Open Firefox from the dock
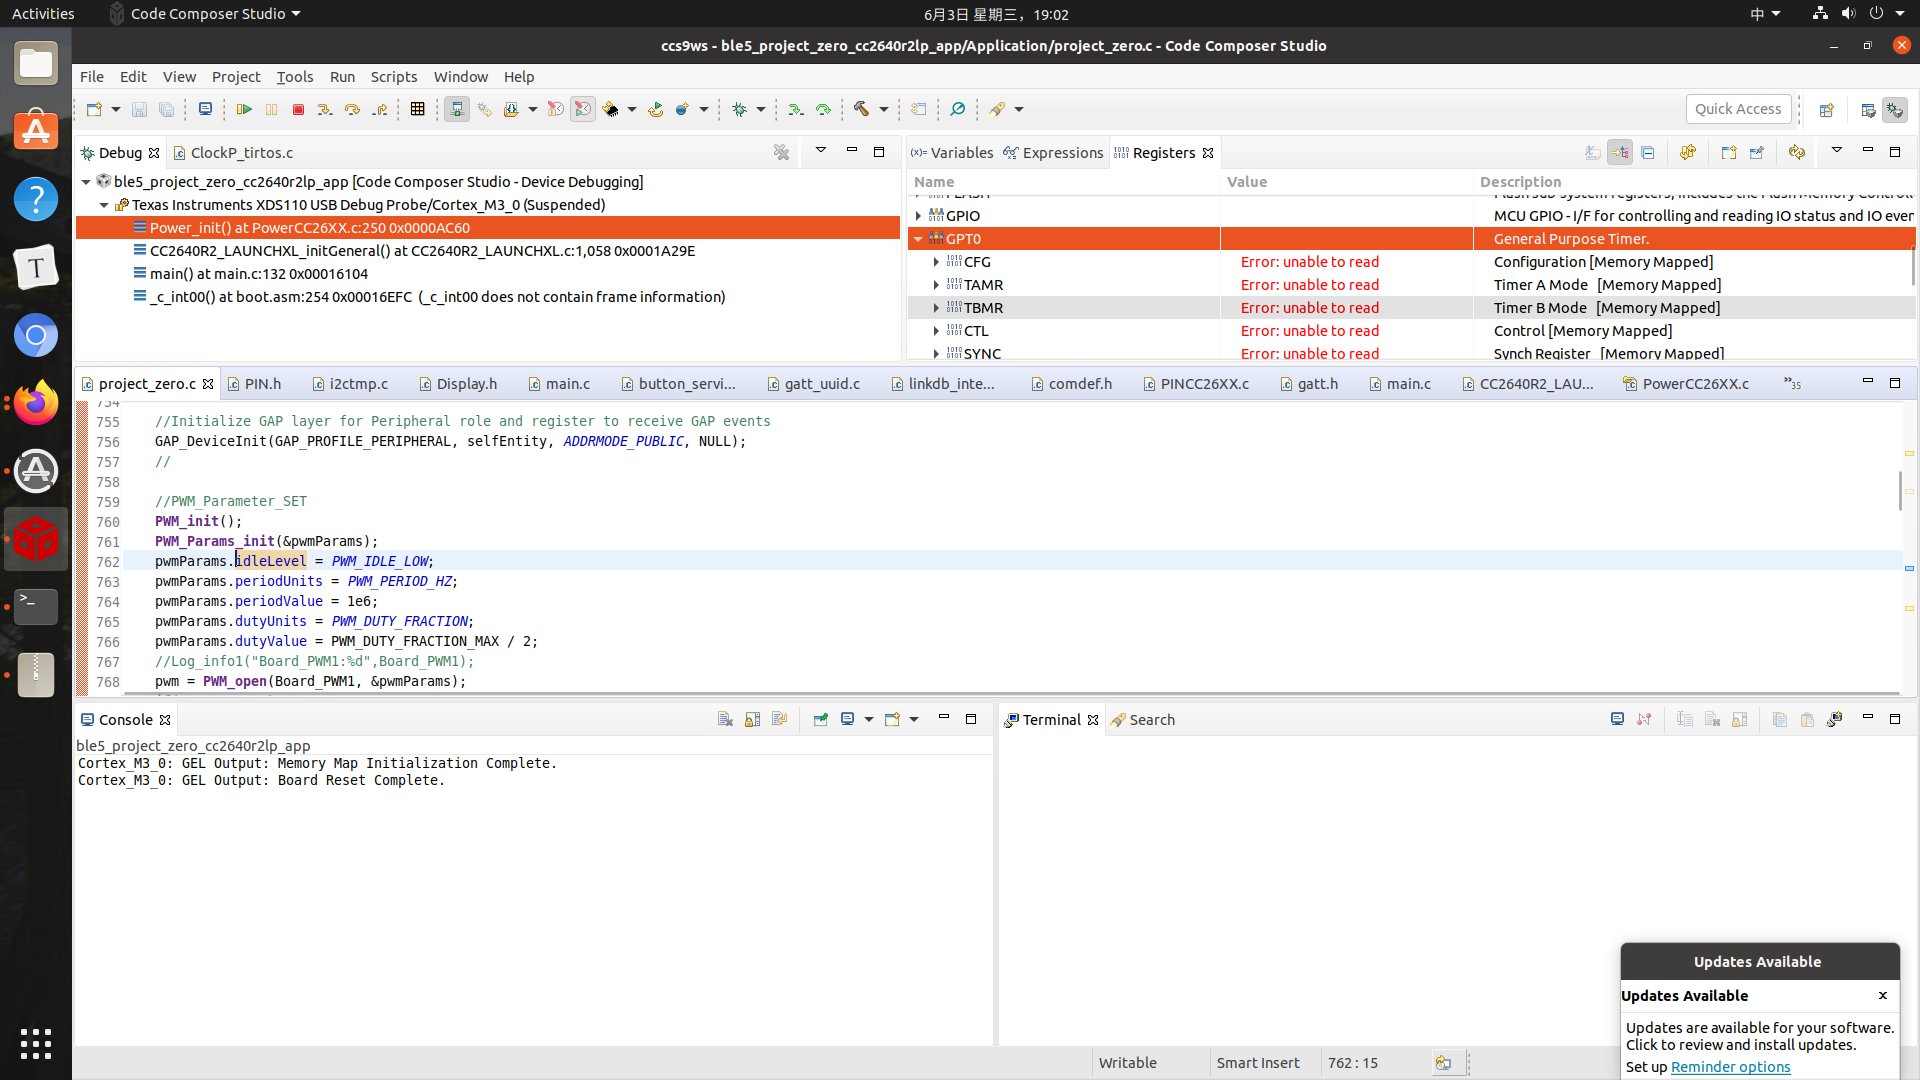This screenshot has width=1920, height=1080. click(x=36, y=403)
